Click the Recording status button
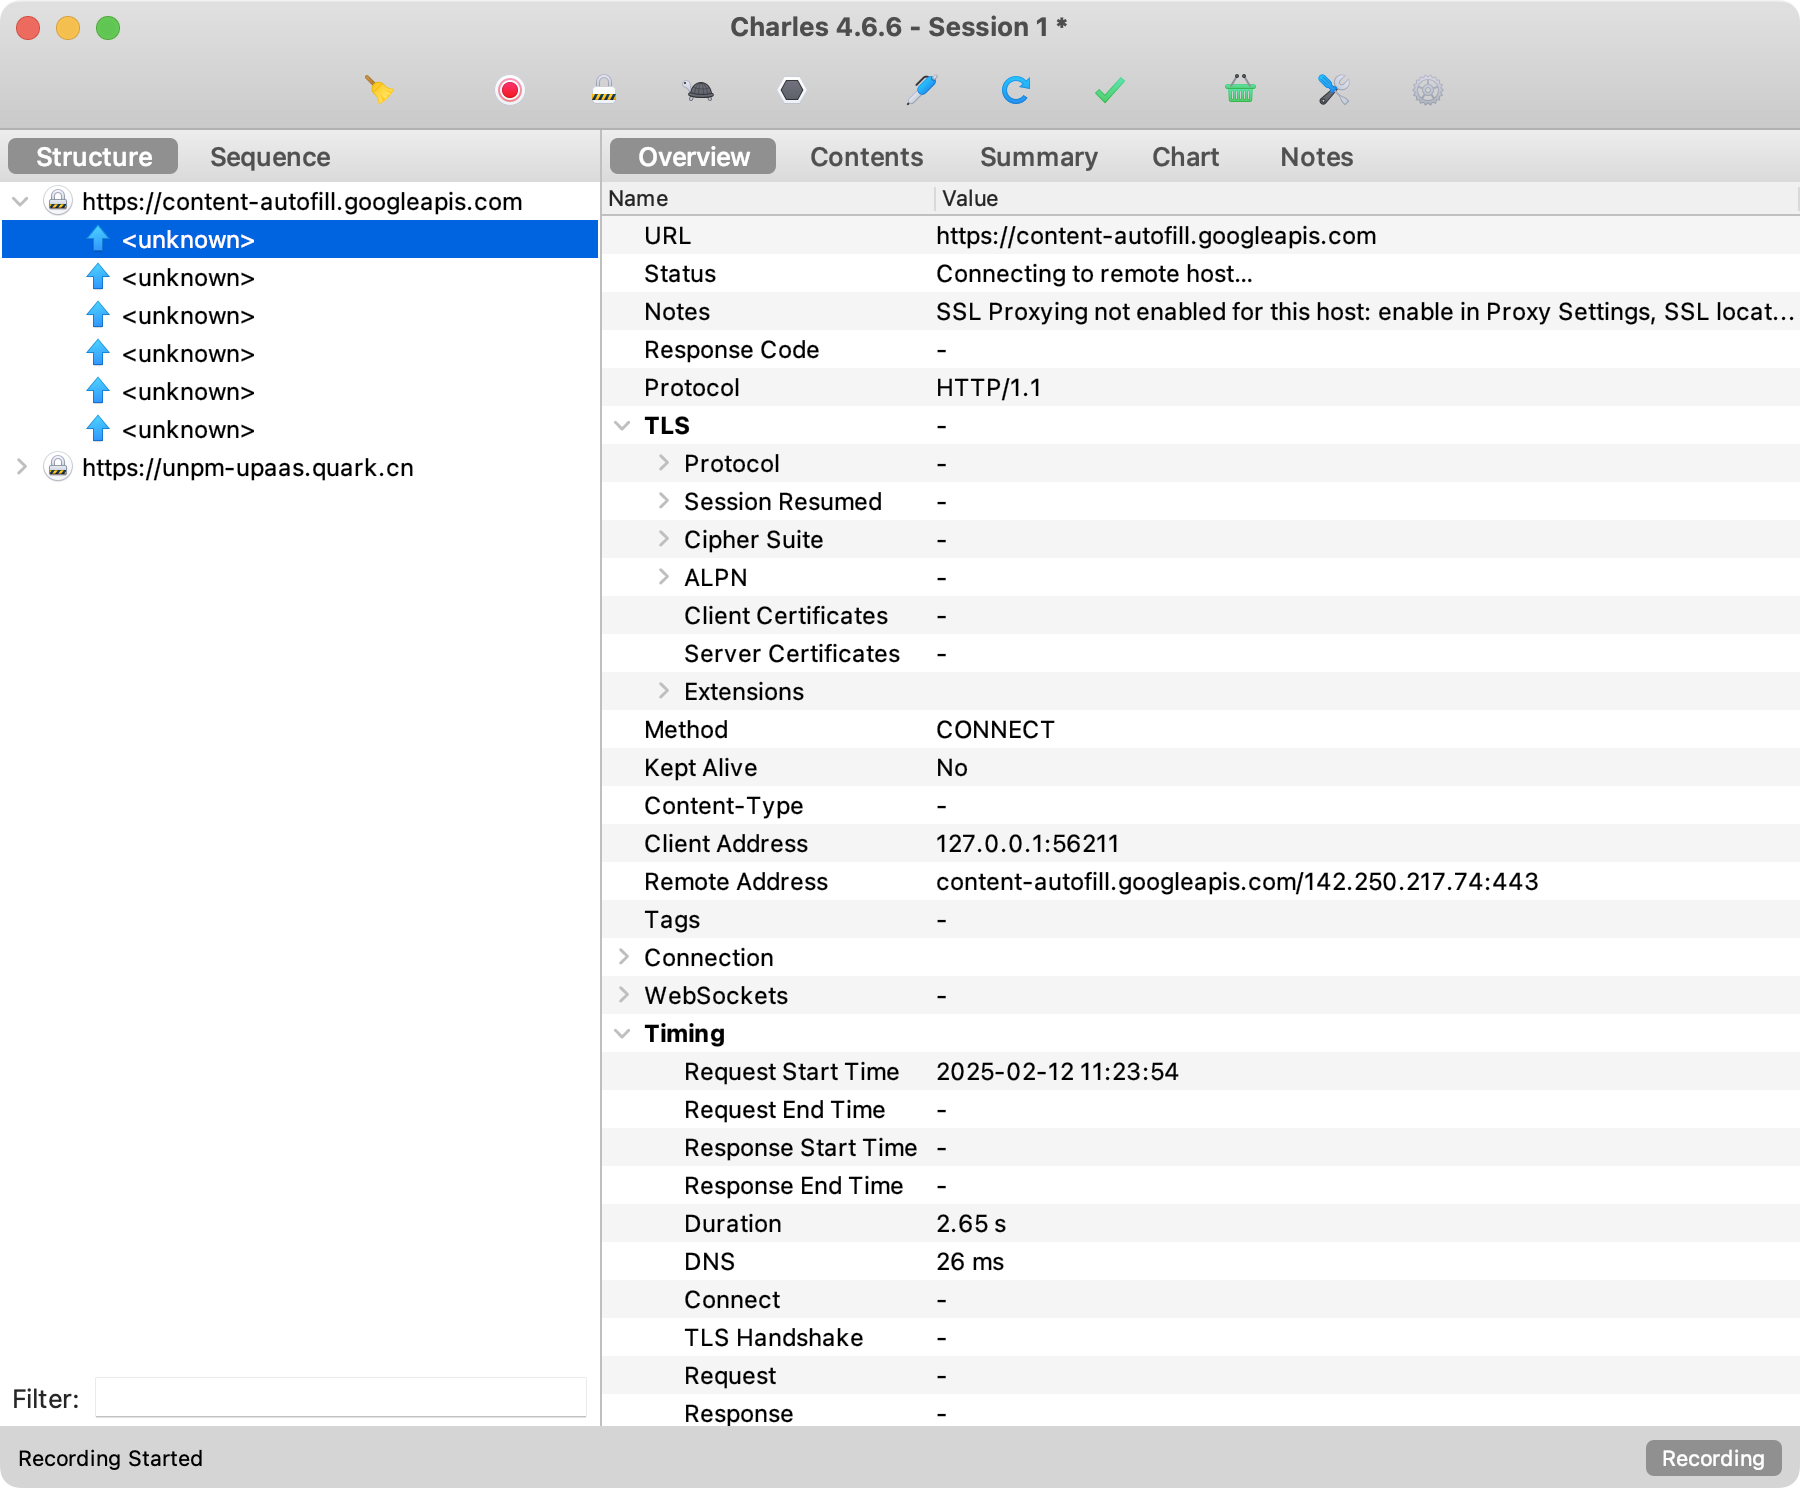The width and height of the screenshot is (1800, 1488). [x=1713, y=1458]
